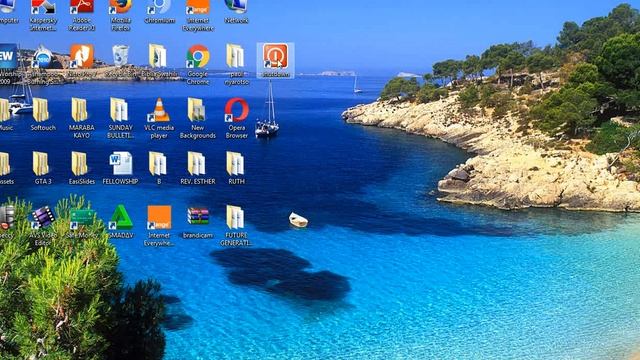
Task: Select the Music folder
Action: click(x=6, y=115)
